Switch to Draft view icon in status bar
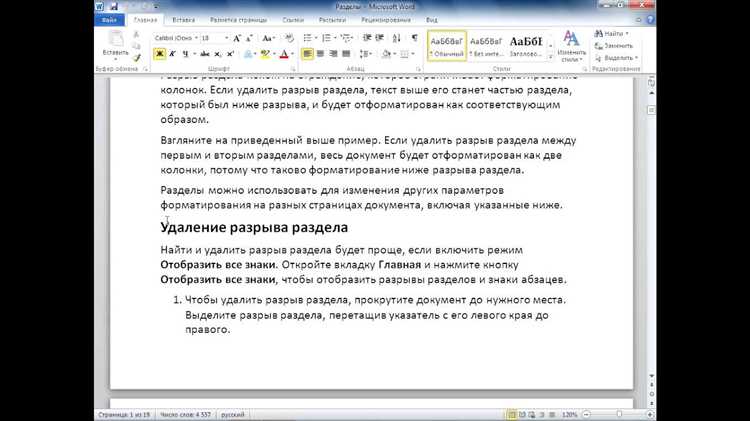The height and width of the screenshot is (421, 750). click(552, 414)
